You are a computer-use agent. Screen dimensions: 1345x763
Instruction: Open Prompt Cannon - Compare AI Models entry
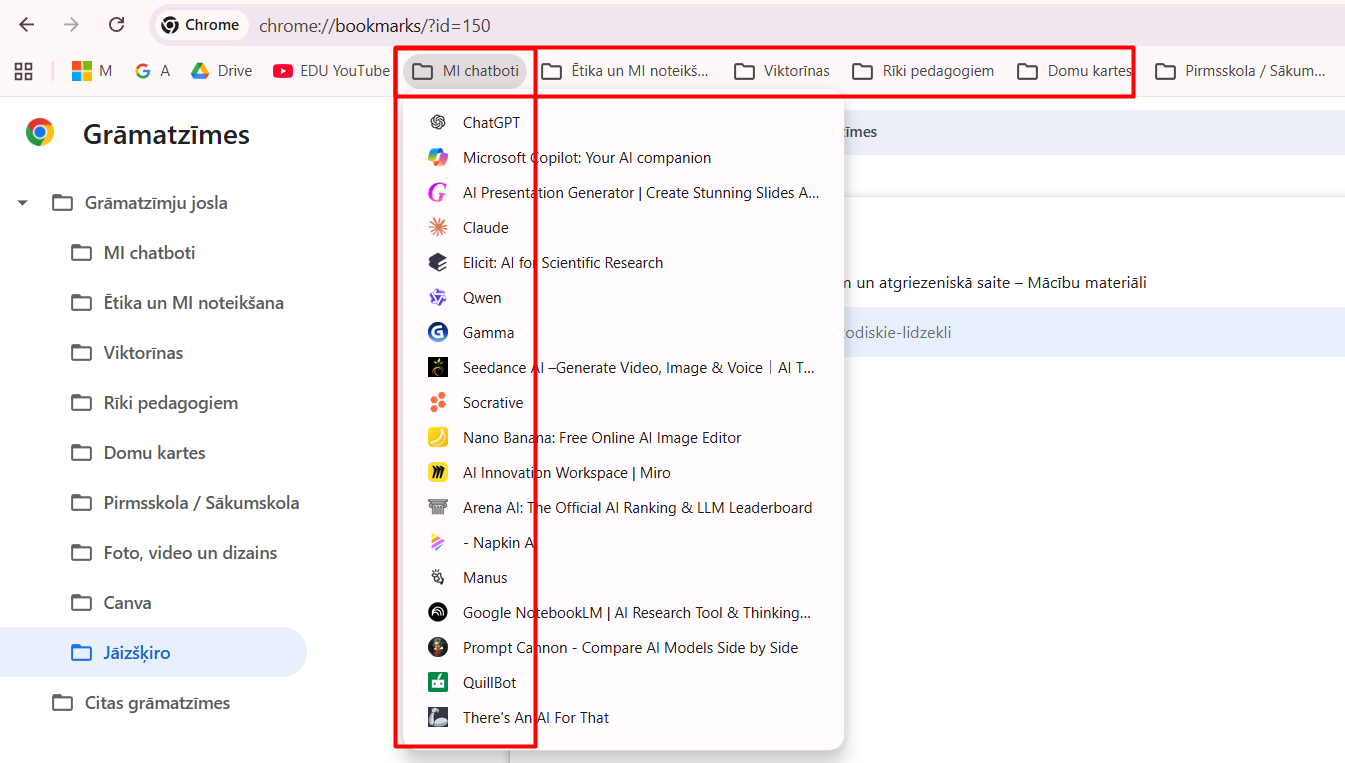coord(623,648)
